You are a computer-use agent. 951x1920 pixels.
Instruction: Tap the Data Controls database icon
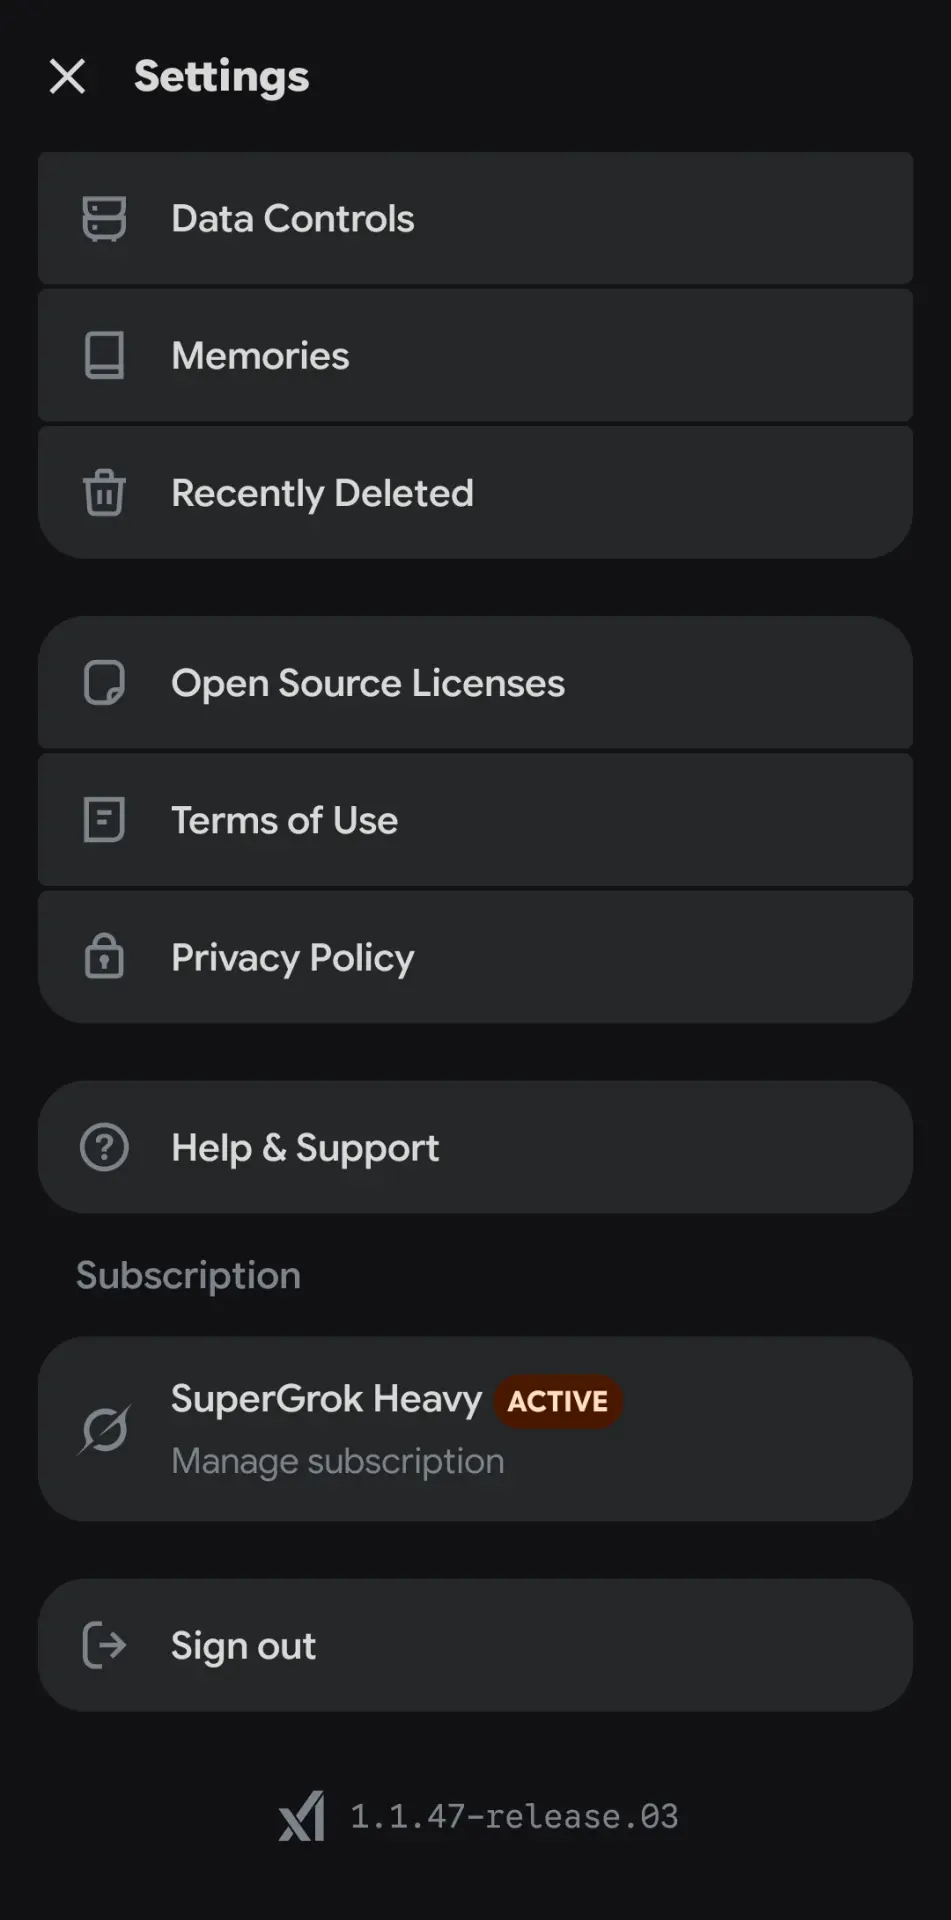click(104, 218)
